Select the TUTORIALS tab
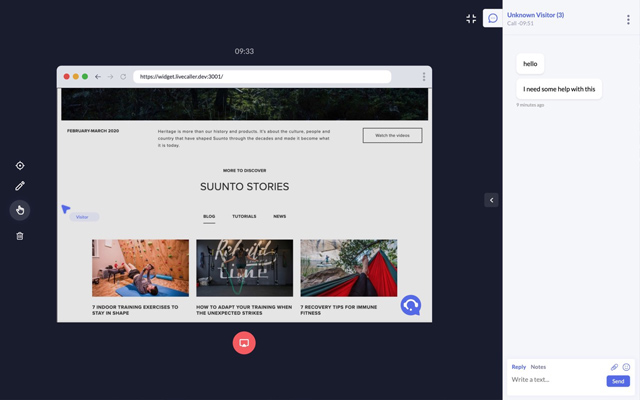The height and width of the screenshot is (400, 640). point(244,216)
